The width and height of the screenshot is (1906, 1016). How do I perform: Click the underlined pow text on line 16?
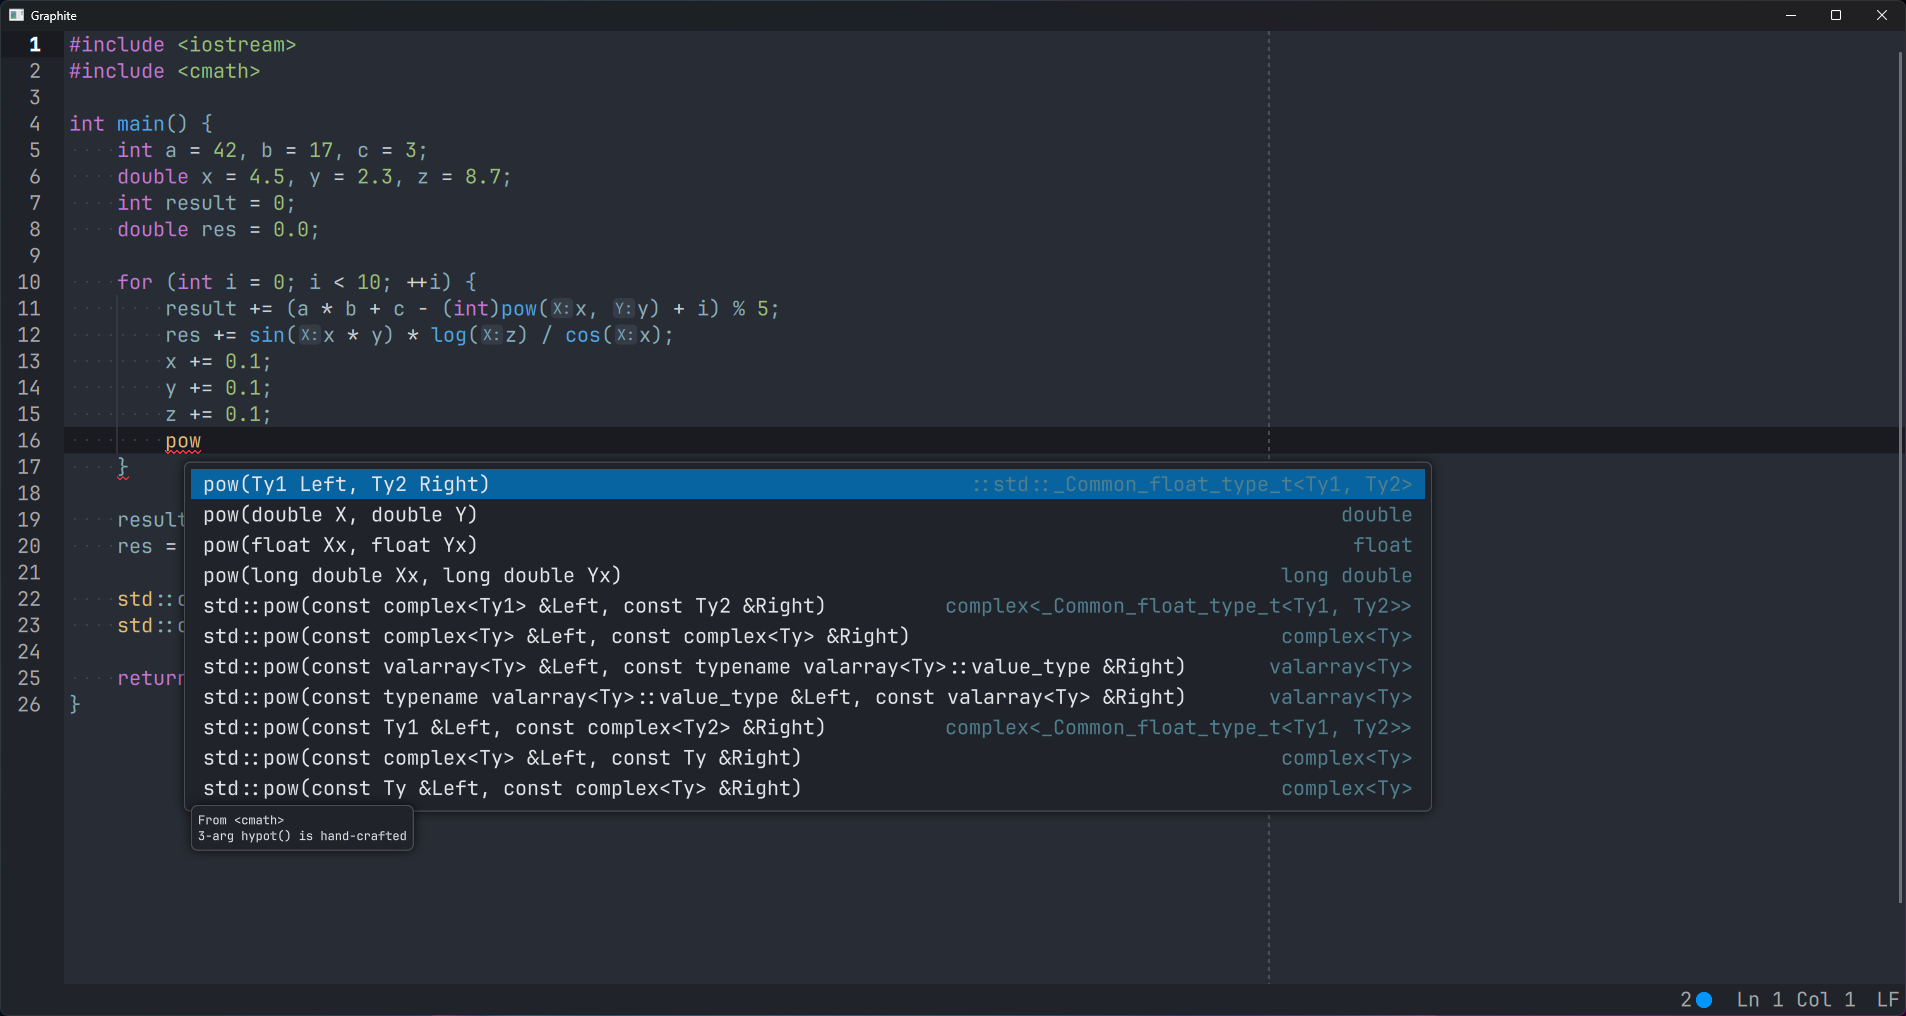coord(183,441)
